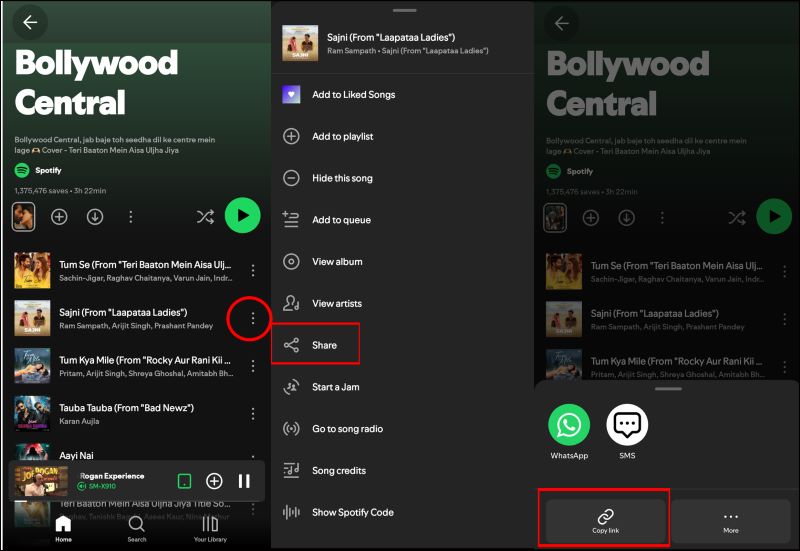Open Sajni album art in right screen
Screen dimensions: 800x551
tap(564, 319)
